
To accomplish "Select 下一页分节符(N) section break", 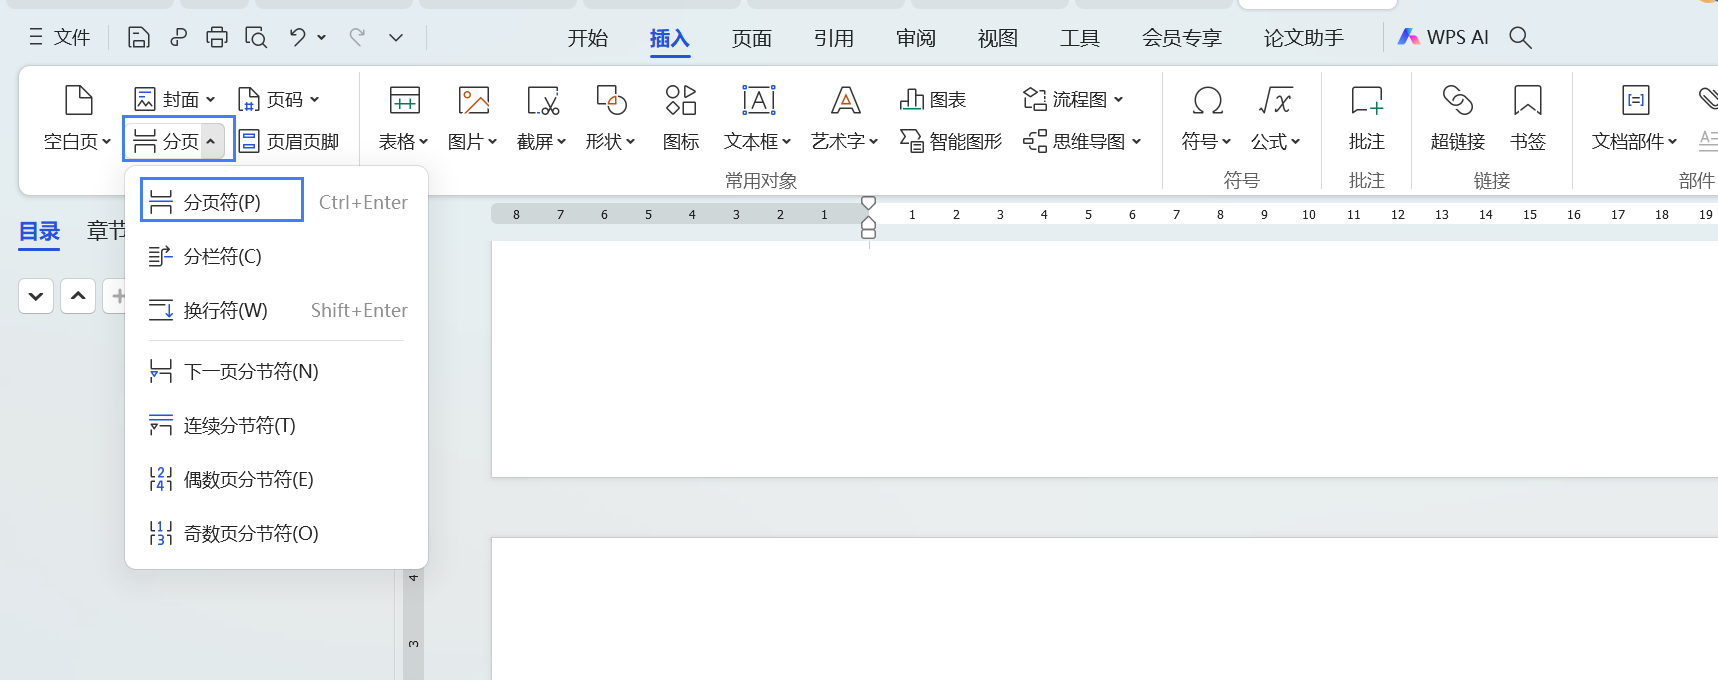I will click(276, 371).
